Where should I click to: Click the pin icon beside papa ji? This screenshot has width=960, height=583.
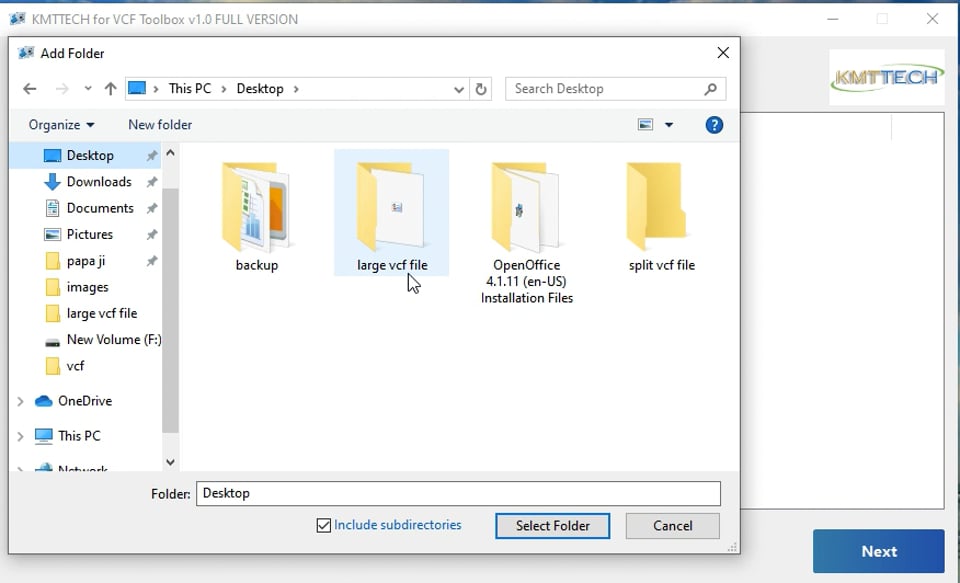pyautogui.click(x=152, y=261)
